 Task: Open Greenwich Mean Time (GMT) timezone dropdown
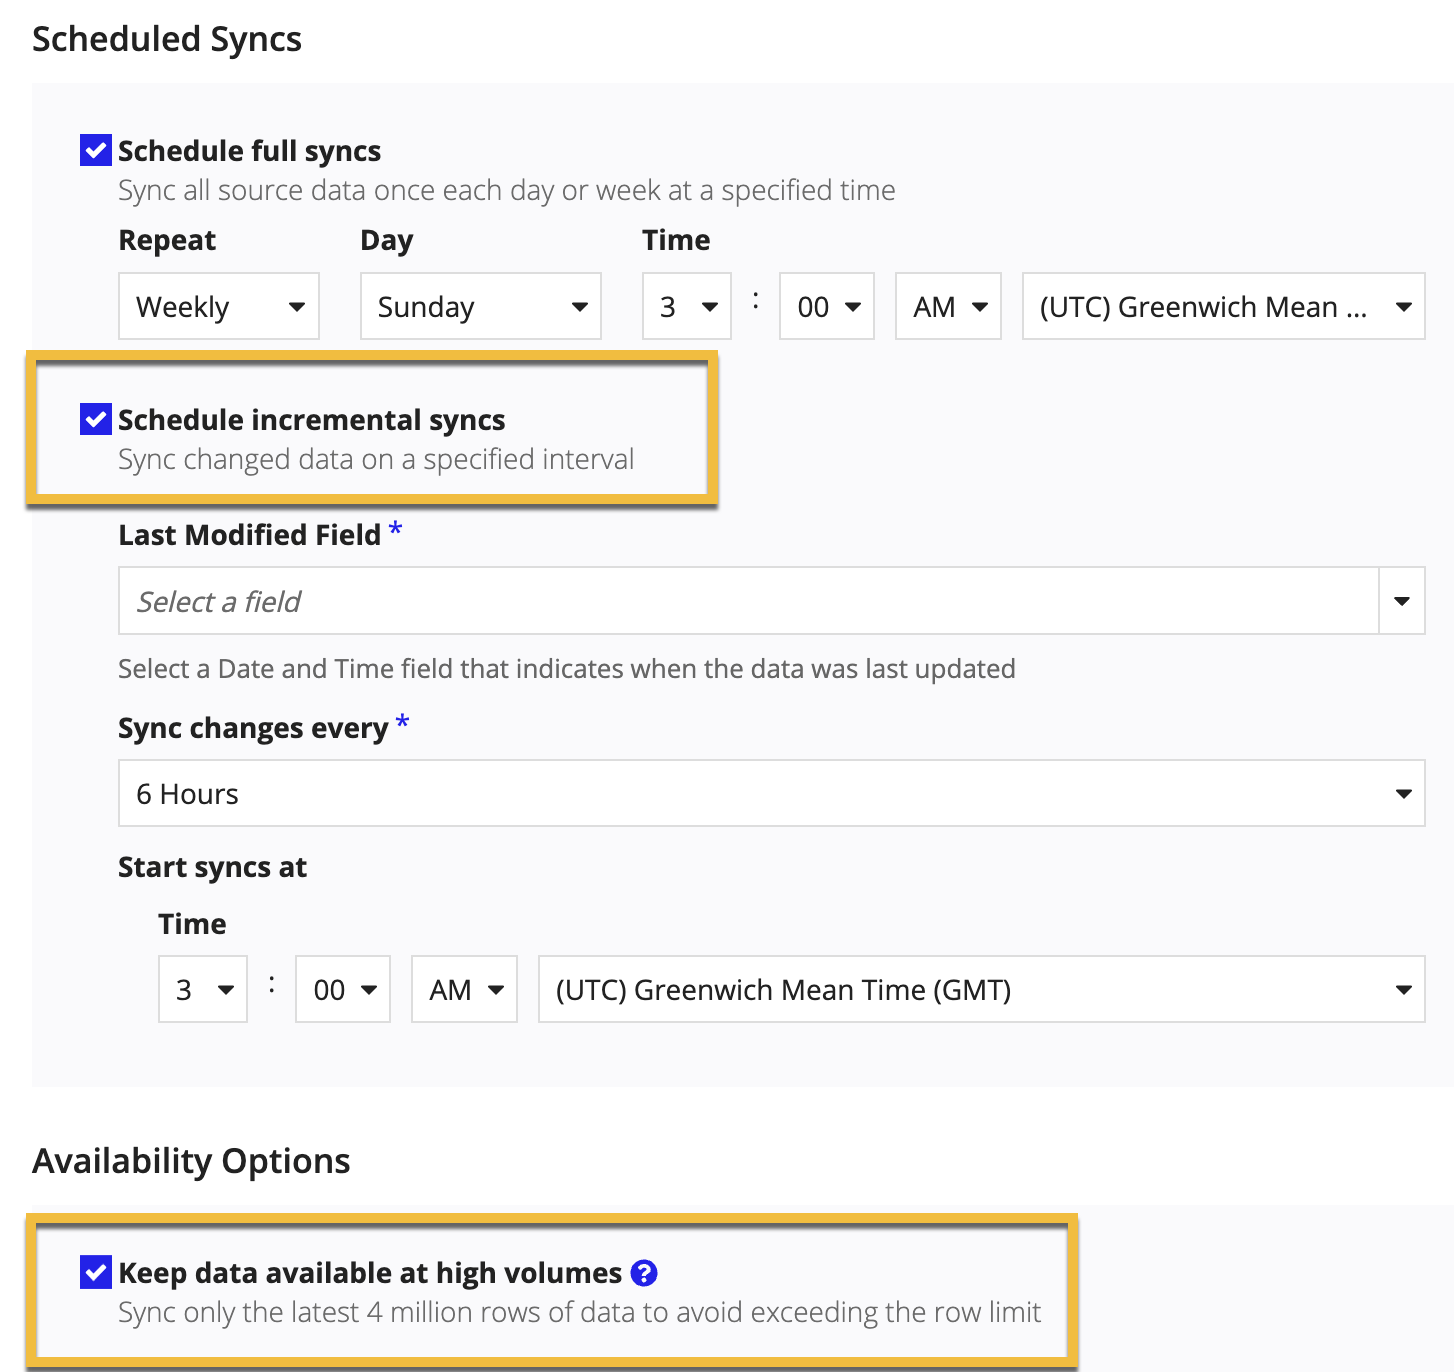(982, 989)
